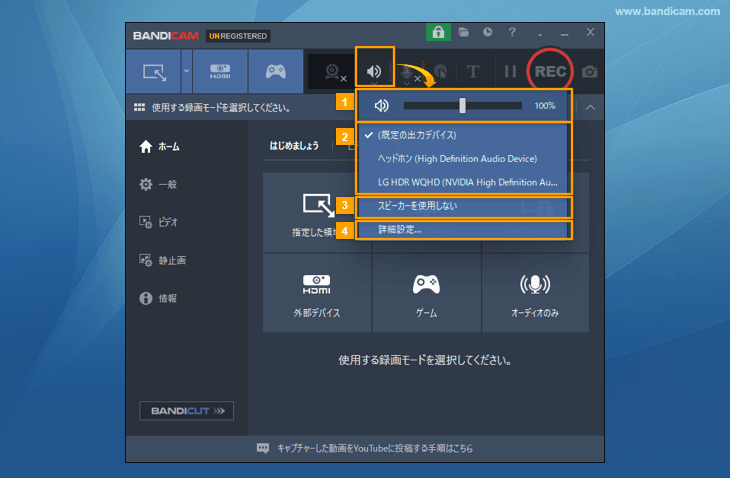Image resolution: width=730 pixels, height=478 pixels.
Task: Open the 静止画 sidebar tab
Action: tap(163, 260)
